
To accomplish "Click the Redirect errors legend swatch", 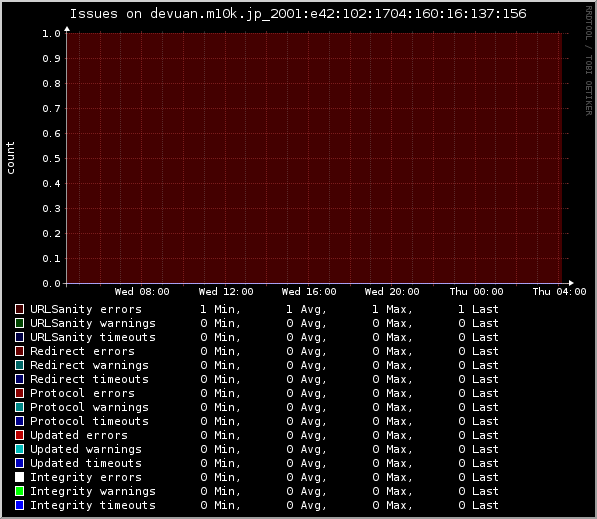I will click(x=19, y=351).
